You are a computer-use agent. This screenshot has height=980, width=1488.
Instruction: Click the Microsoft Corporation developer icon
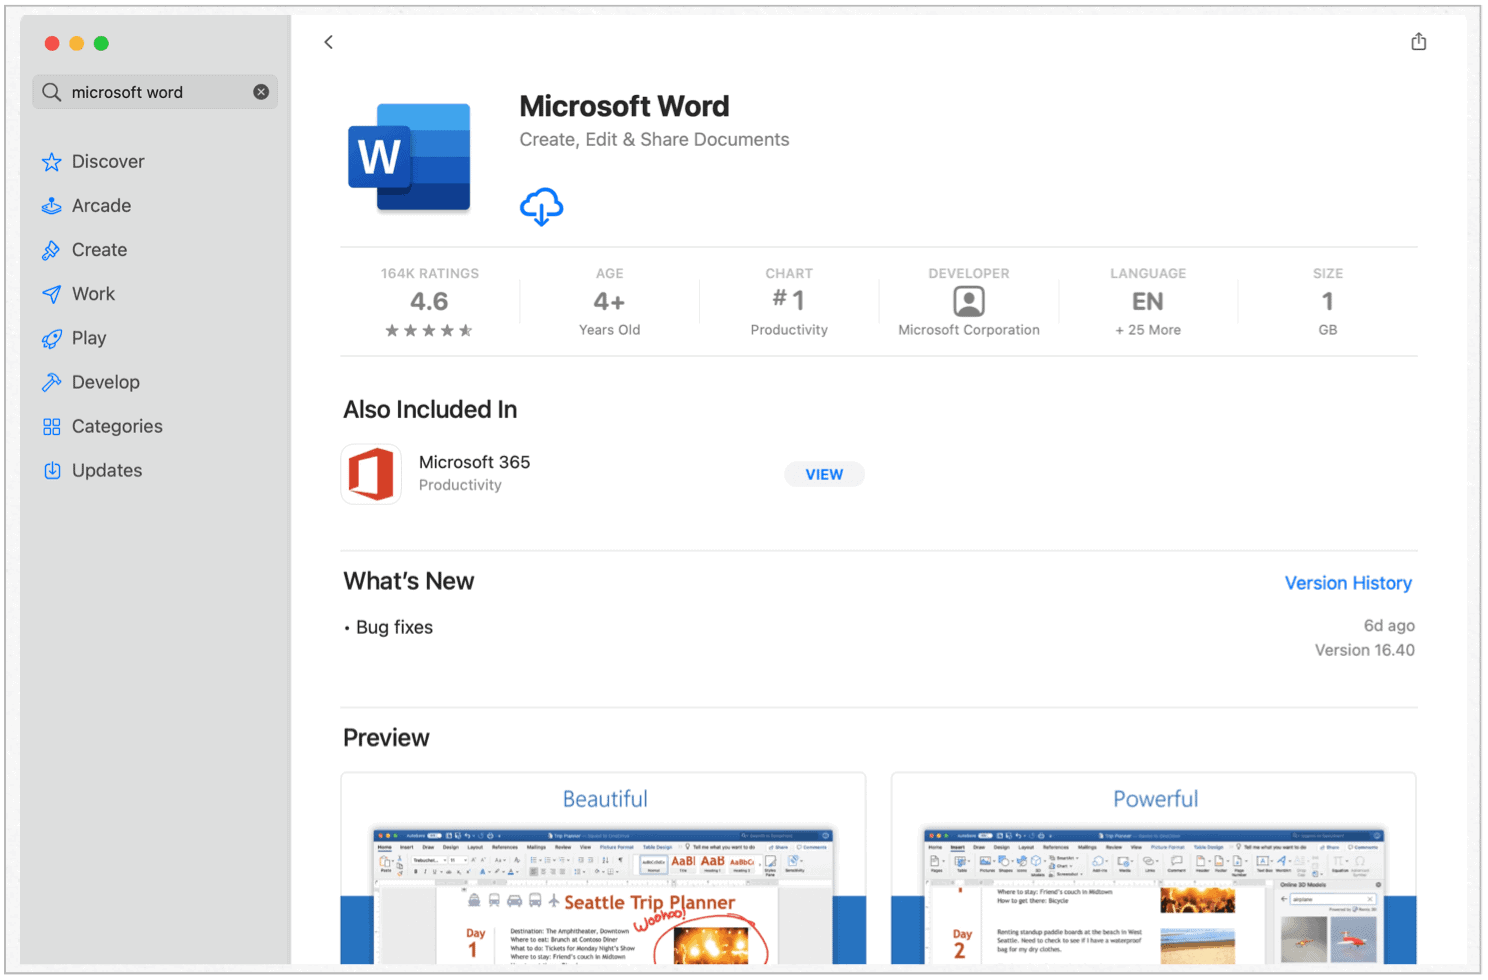coord(968,301)
